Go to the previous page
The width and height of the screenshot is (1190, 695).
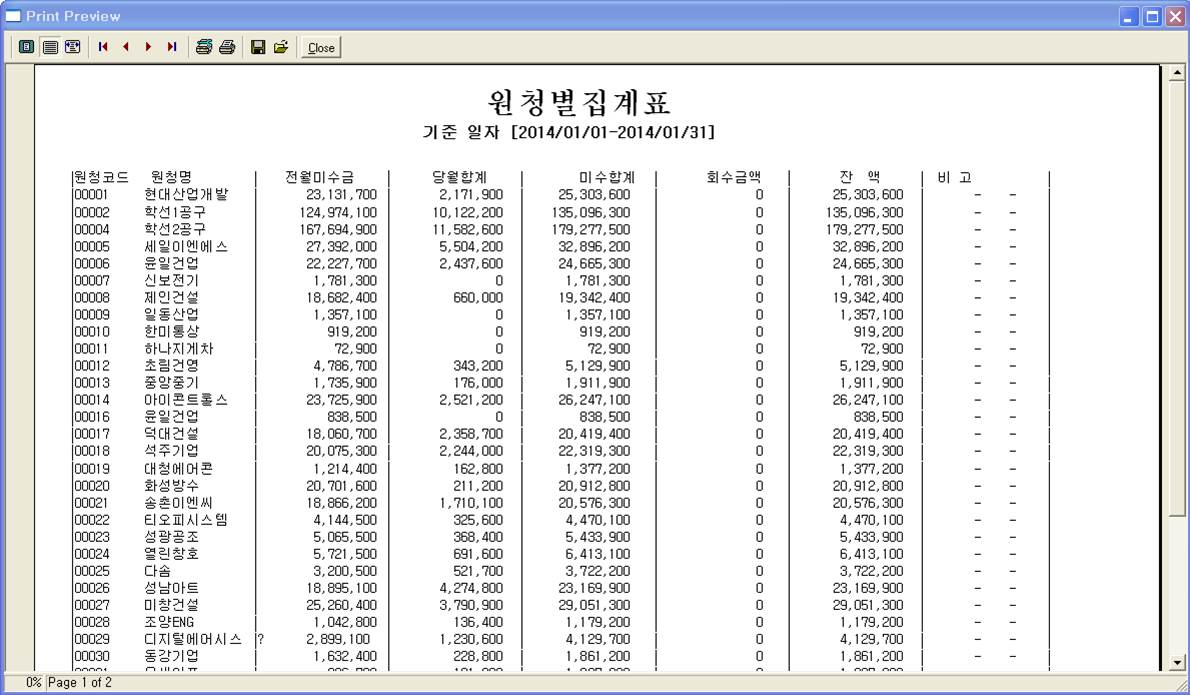pos(126,47)
